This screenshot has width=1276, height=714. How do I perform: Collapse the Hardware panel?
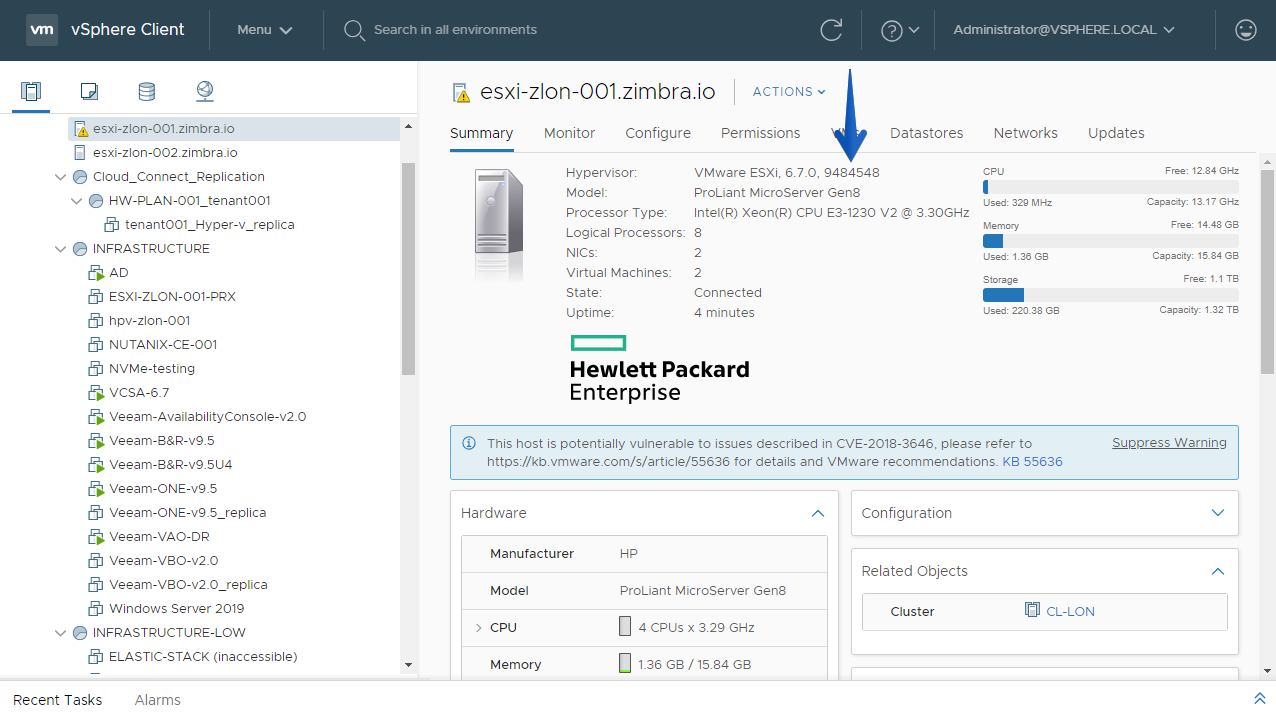coord(818,513)
